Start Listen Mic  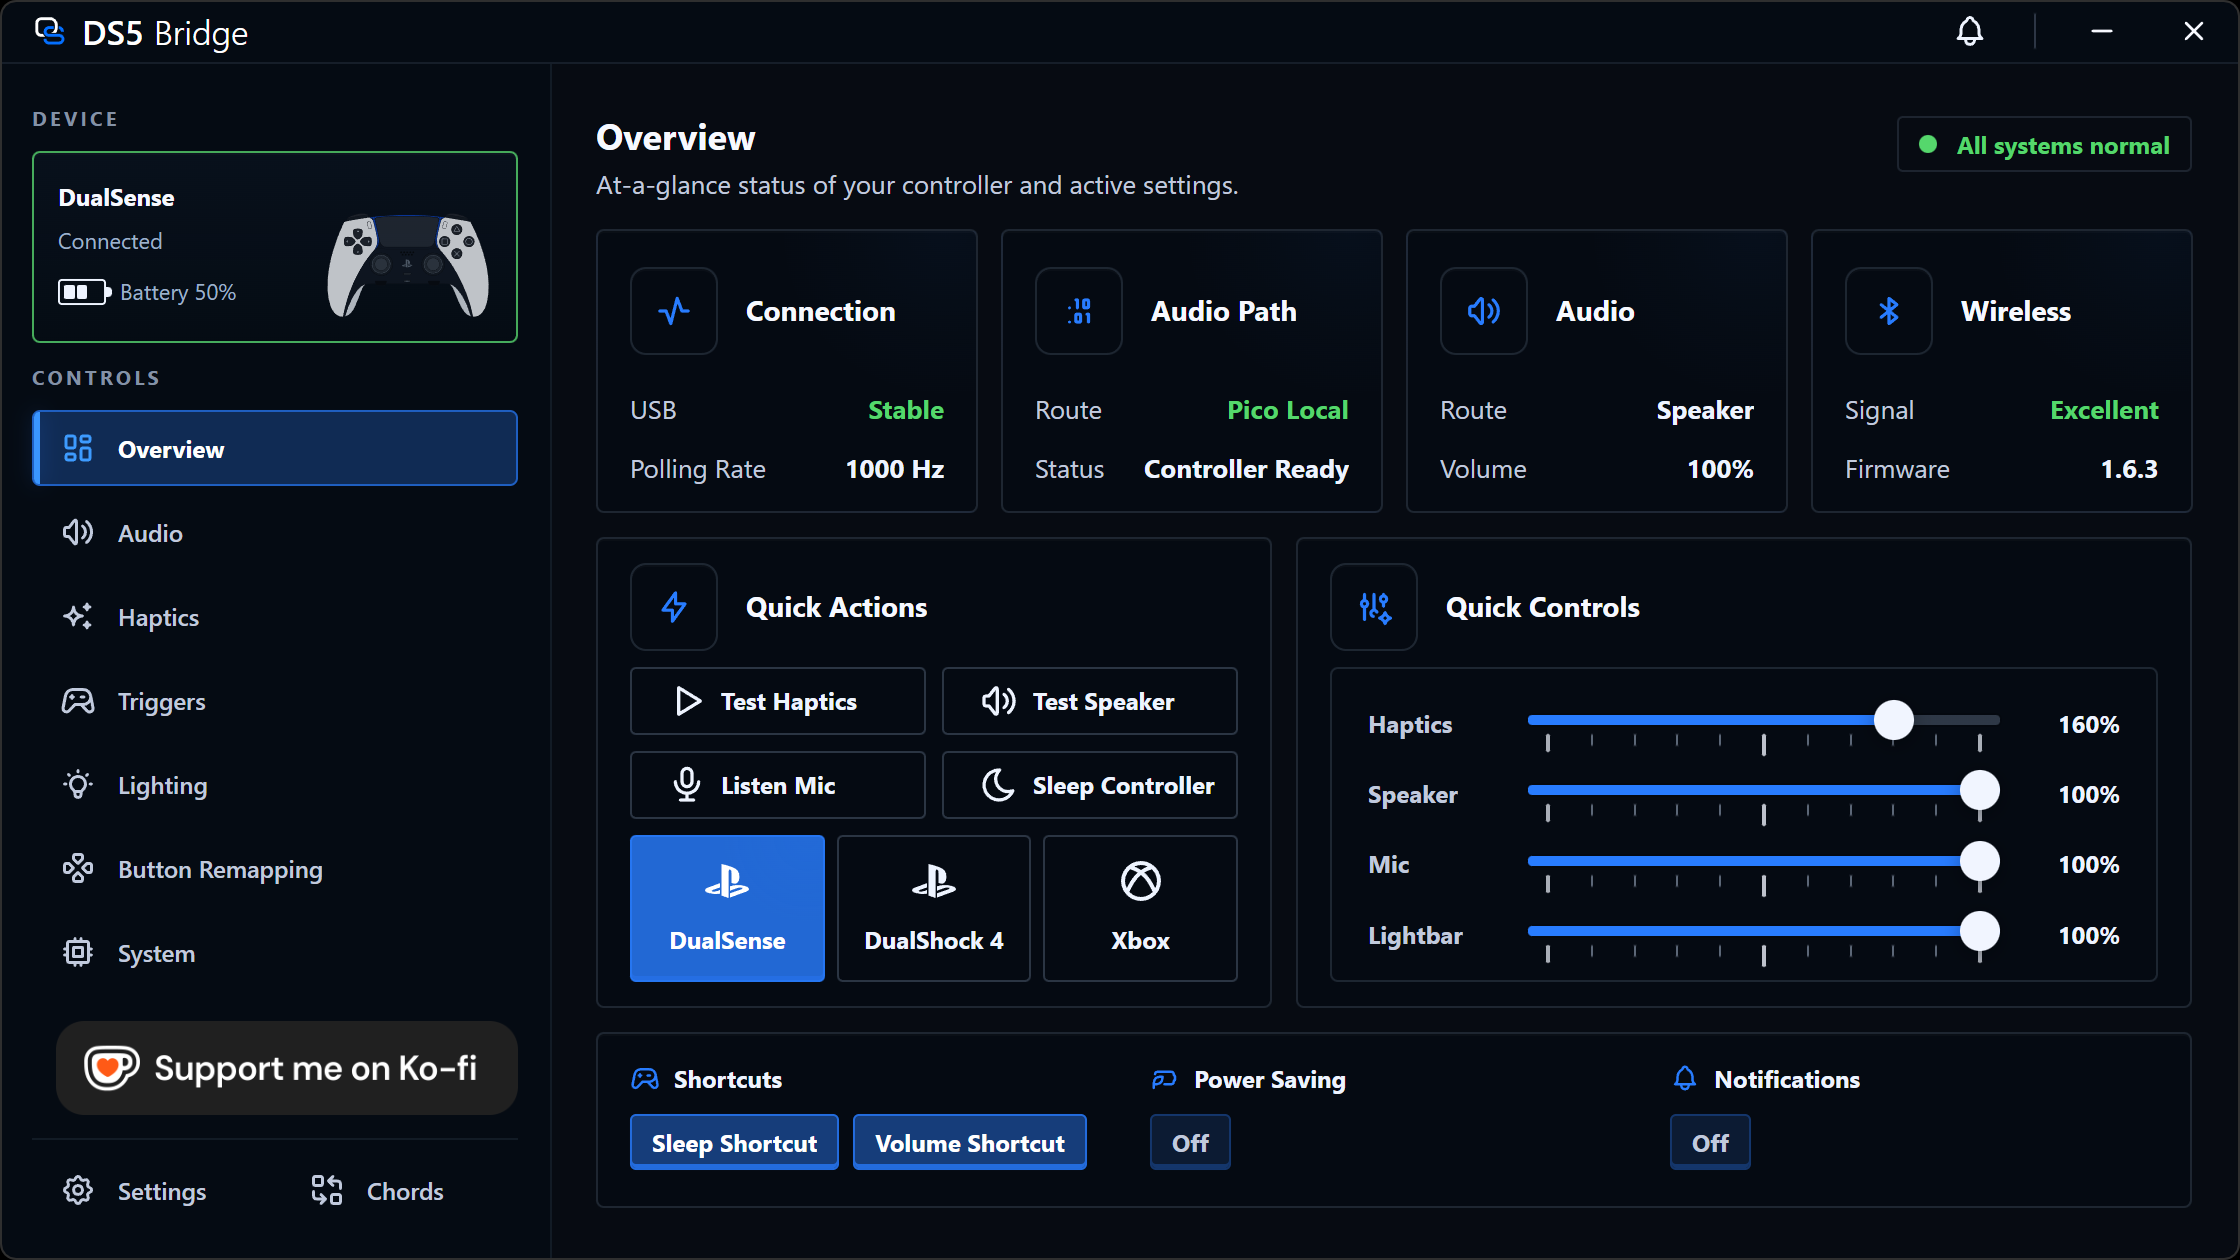click(x=778, y=785)
